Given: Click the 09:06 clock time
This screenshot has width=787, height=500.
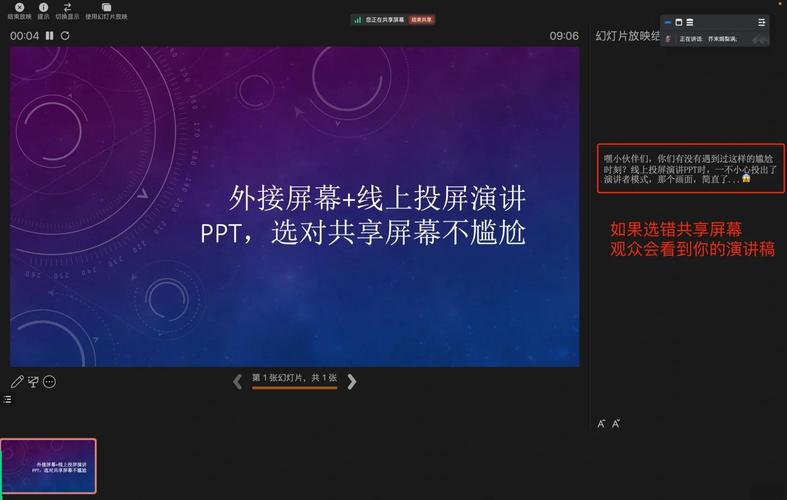Looking at the screenshot, I should click(x=564, y=36).
